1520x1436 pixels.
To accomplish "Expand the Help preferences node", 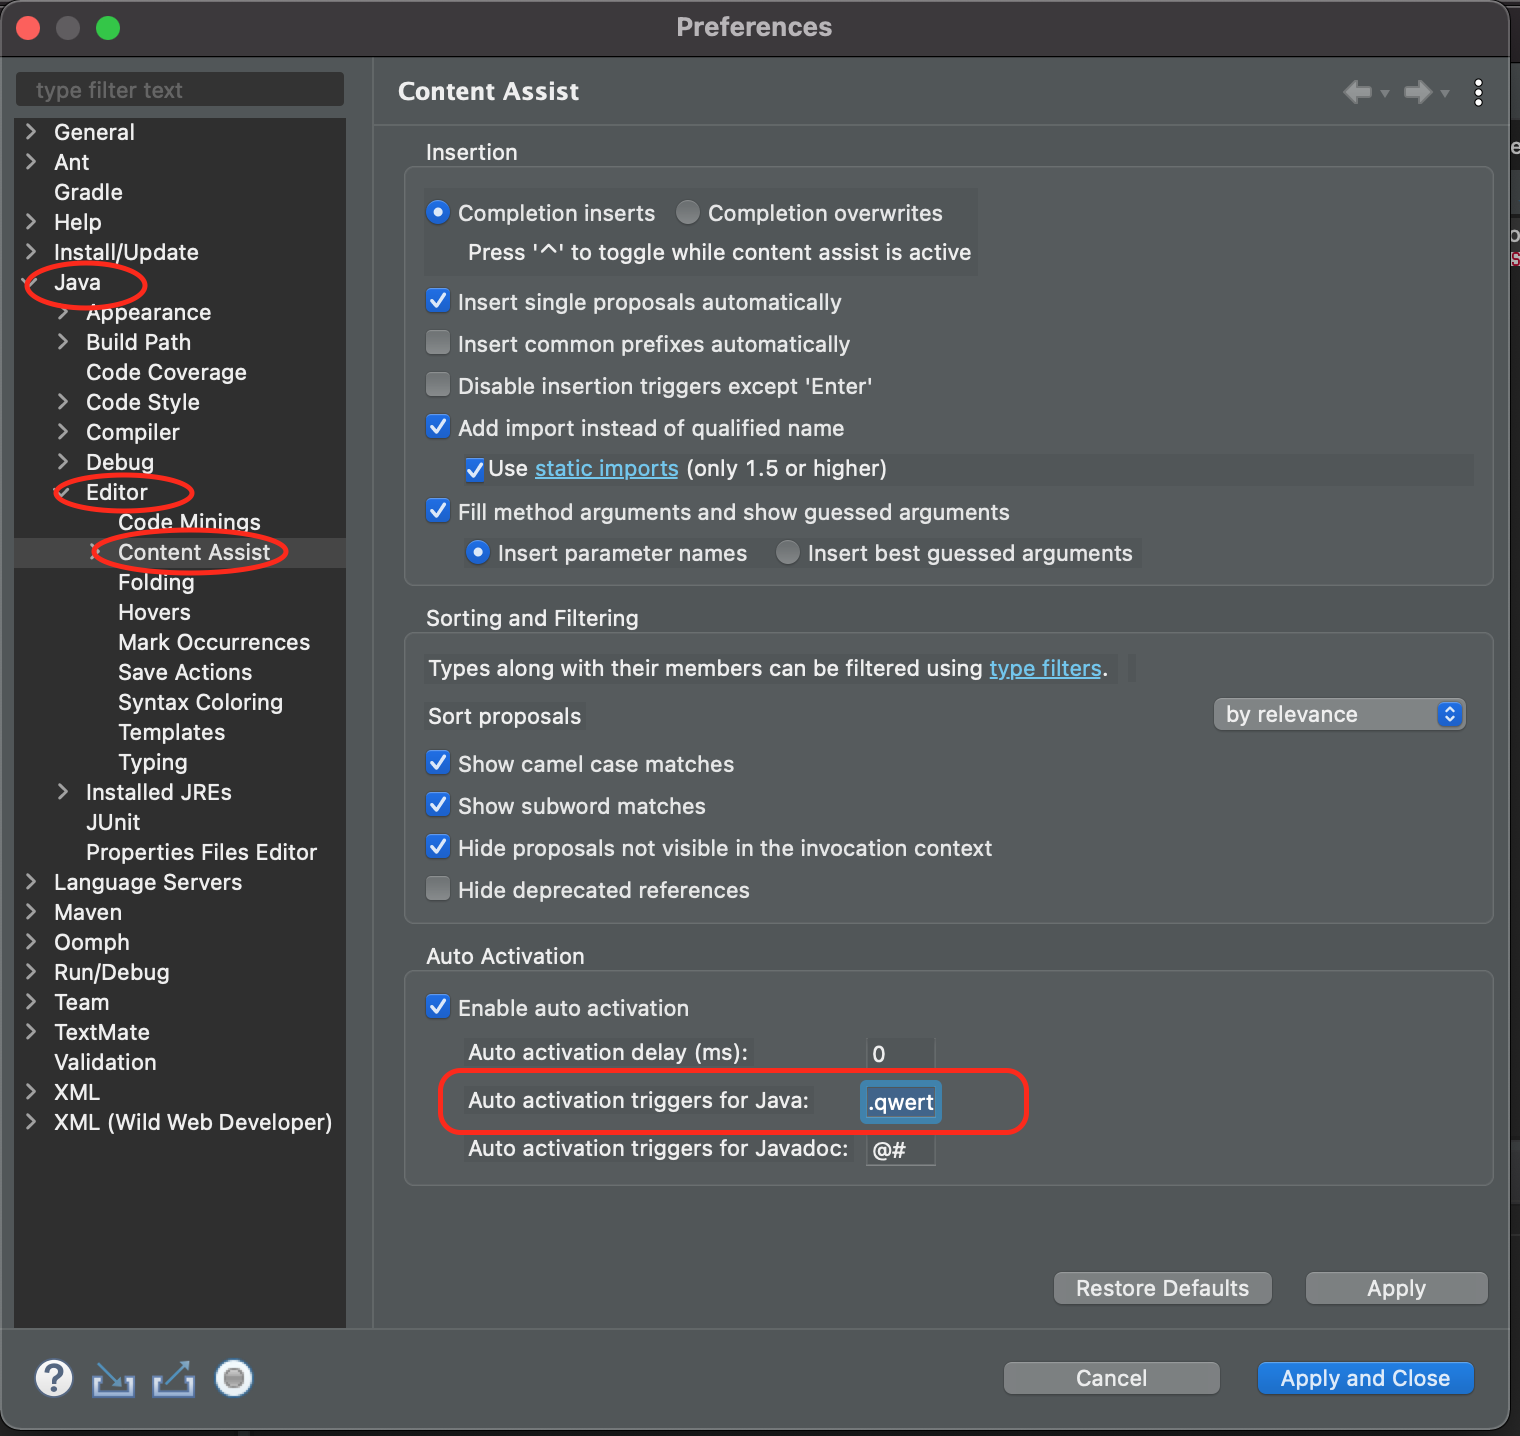I will tap(31, 222).
